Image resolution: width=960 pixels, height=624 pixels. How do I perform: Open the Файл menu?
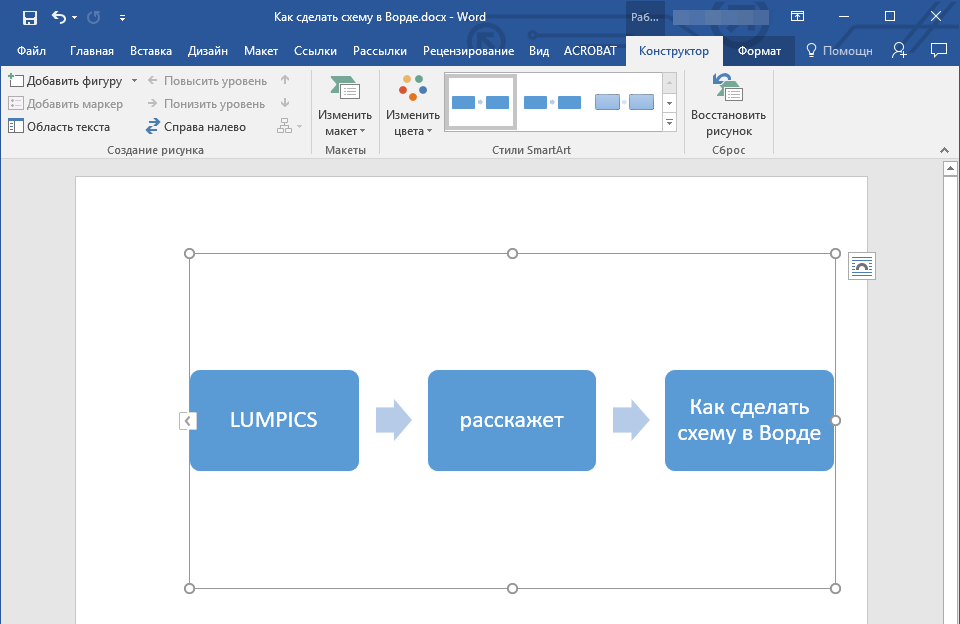pyautogui.click(x=31, y=51)
